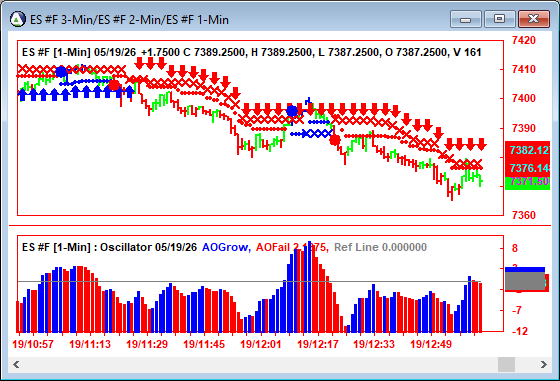Image resolution: width=560 pixels, height=381 pixels.
Task: Click the large blue dot near 12:13
Action: [x=292, y=111]
